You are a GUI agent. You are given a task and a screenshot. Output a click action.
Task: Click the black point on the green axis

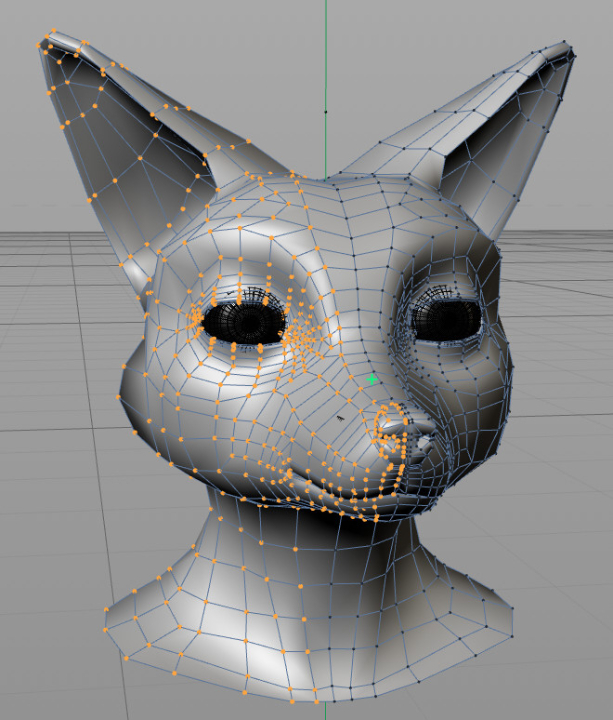(325, 111)
